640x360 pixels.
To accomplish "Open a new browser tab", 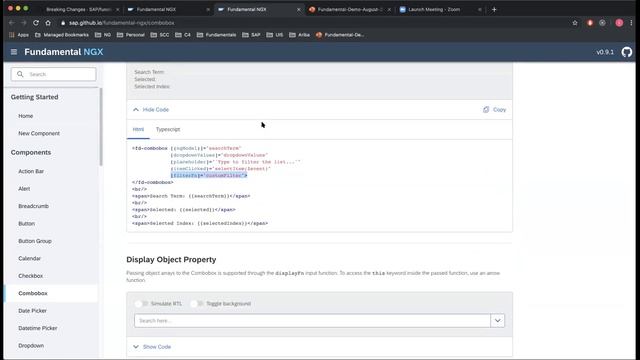I will coord(494,9).
